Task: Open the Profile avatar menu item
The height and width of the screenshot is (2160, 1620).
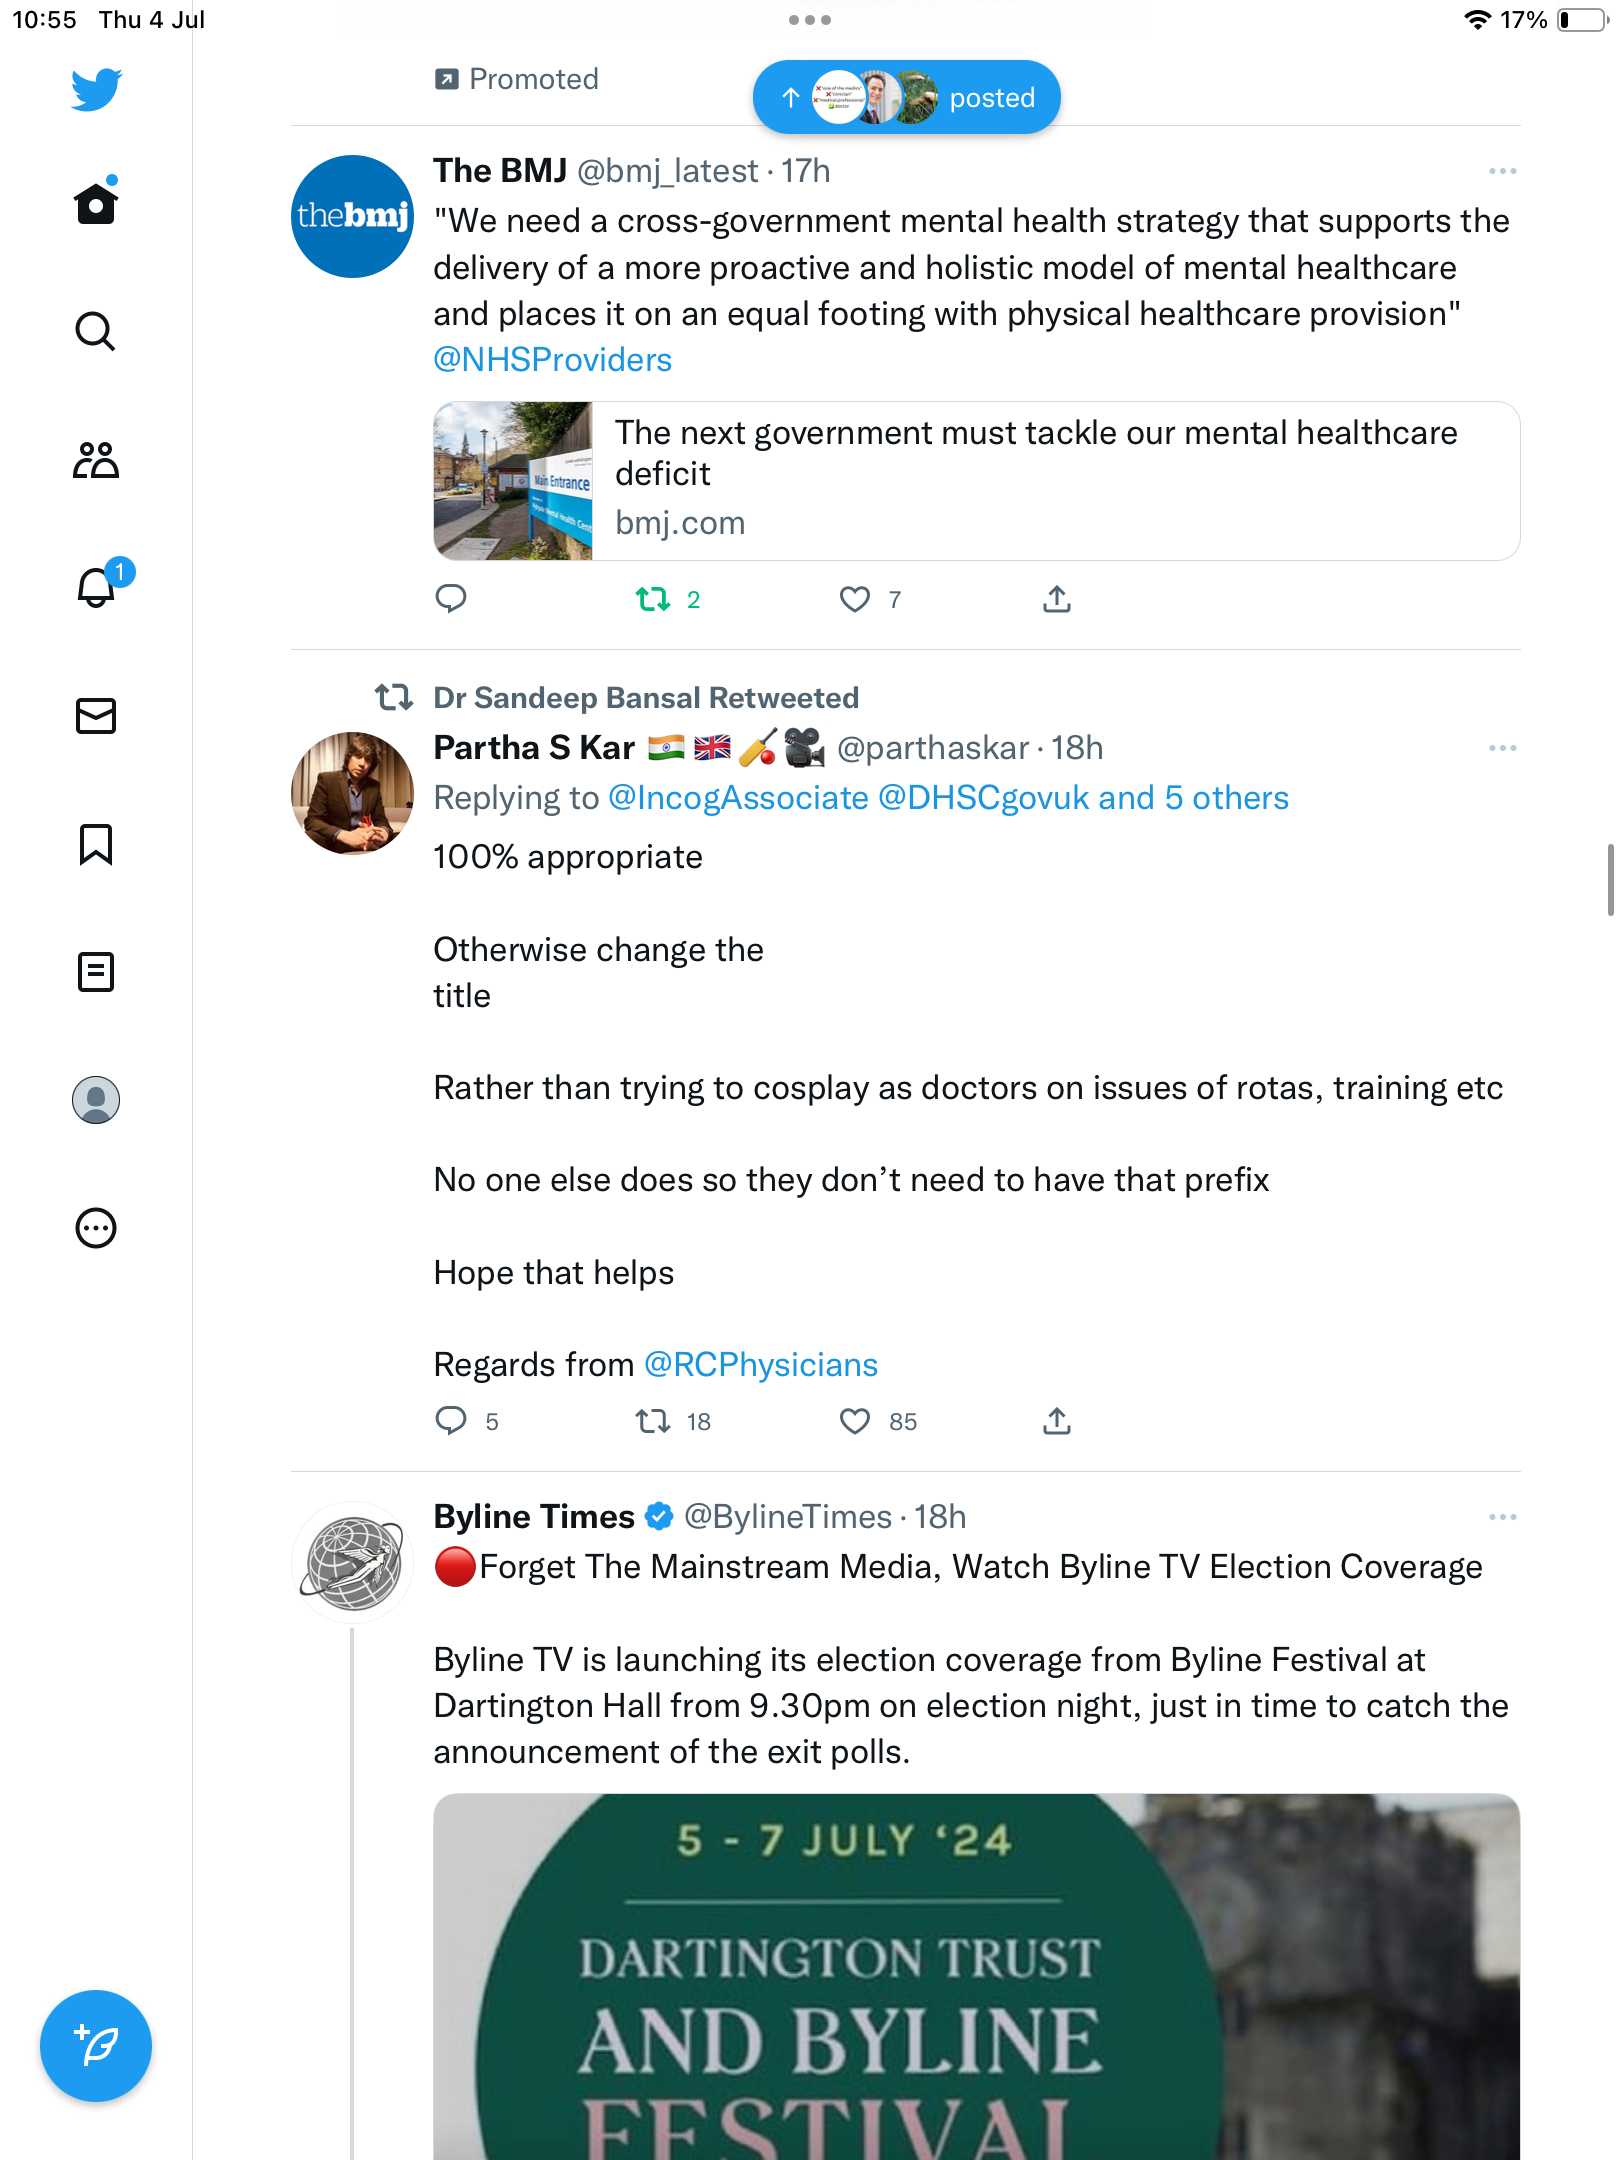Action: tap(96, 1100)
